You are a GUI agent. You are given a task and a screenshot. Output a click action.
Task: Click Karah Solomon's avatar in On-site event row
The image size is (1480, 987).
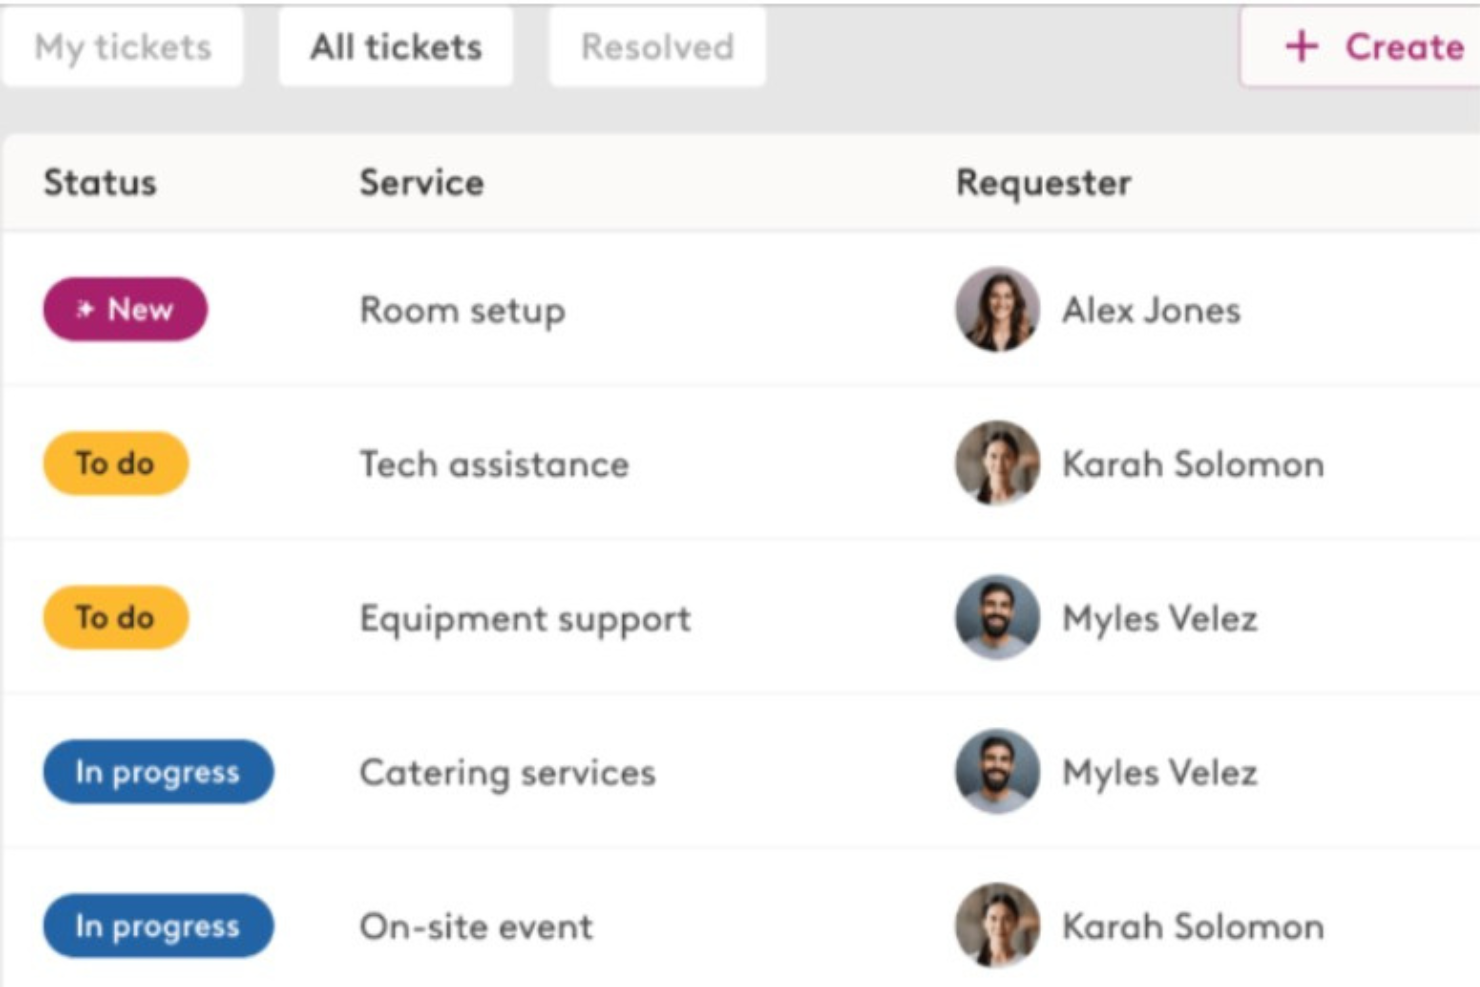point(997,926)
